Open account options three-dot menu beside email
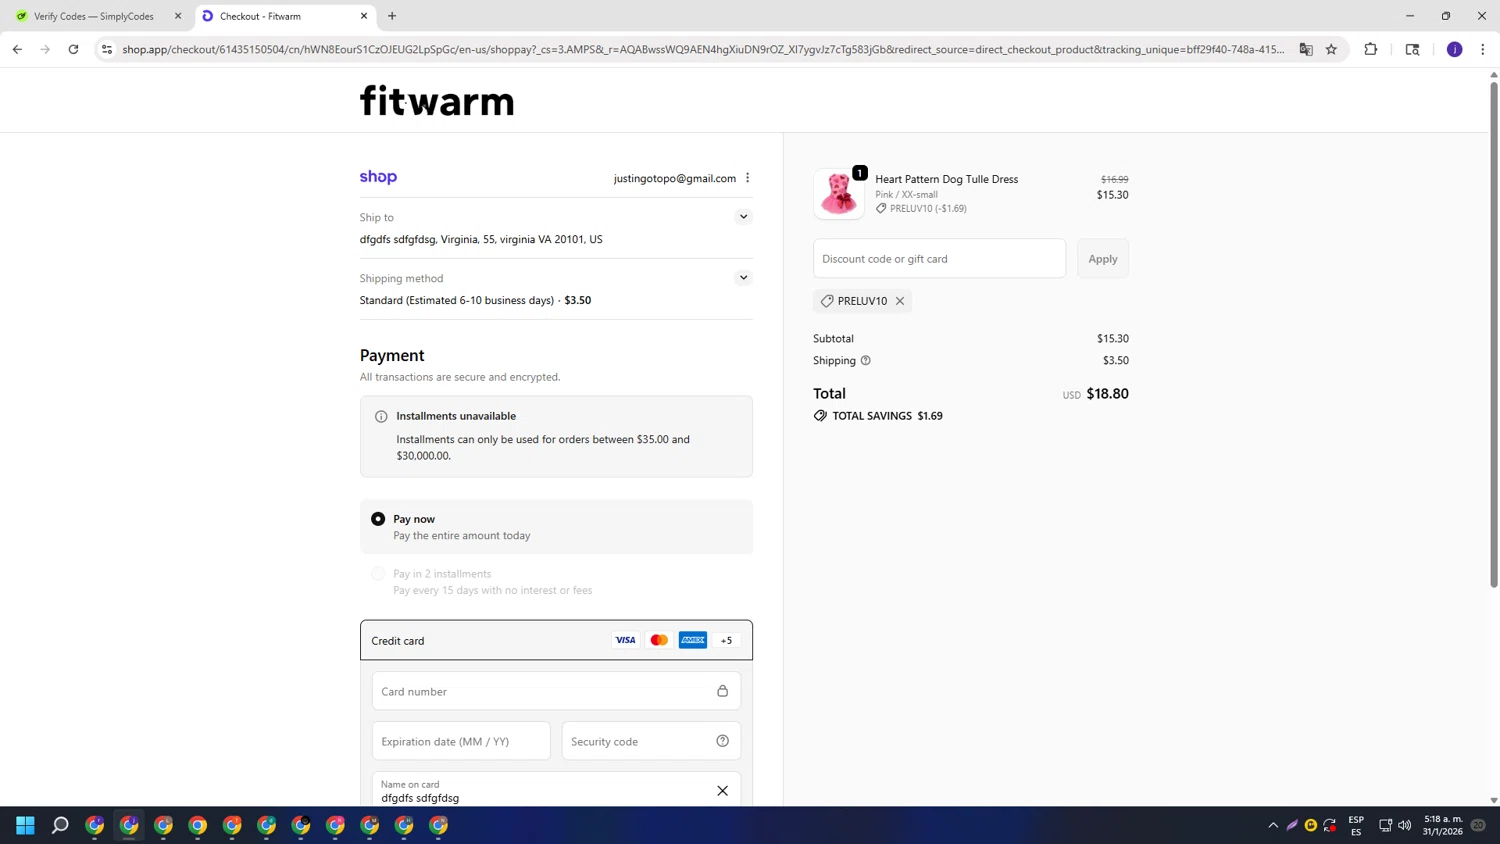The image size is (1500, 844). click(x=747, y=178)
